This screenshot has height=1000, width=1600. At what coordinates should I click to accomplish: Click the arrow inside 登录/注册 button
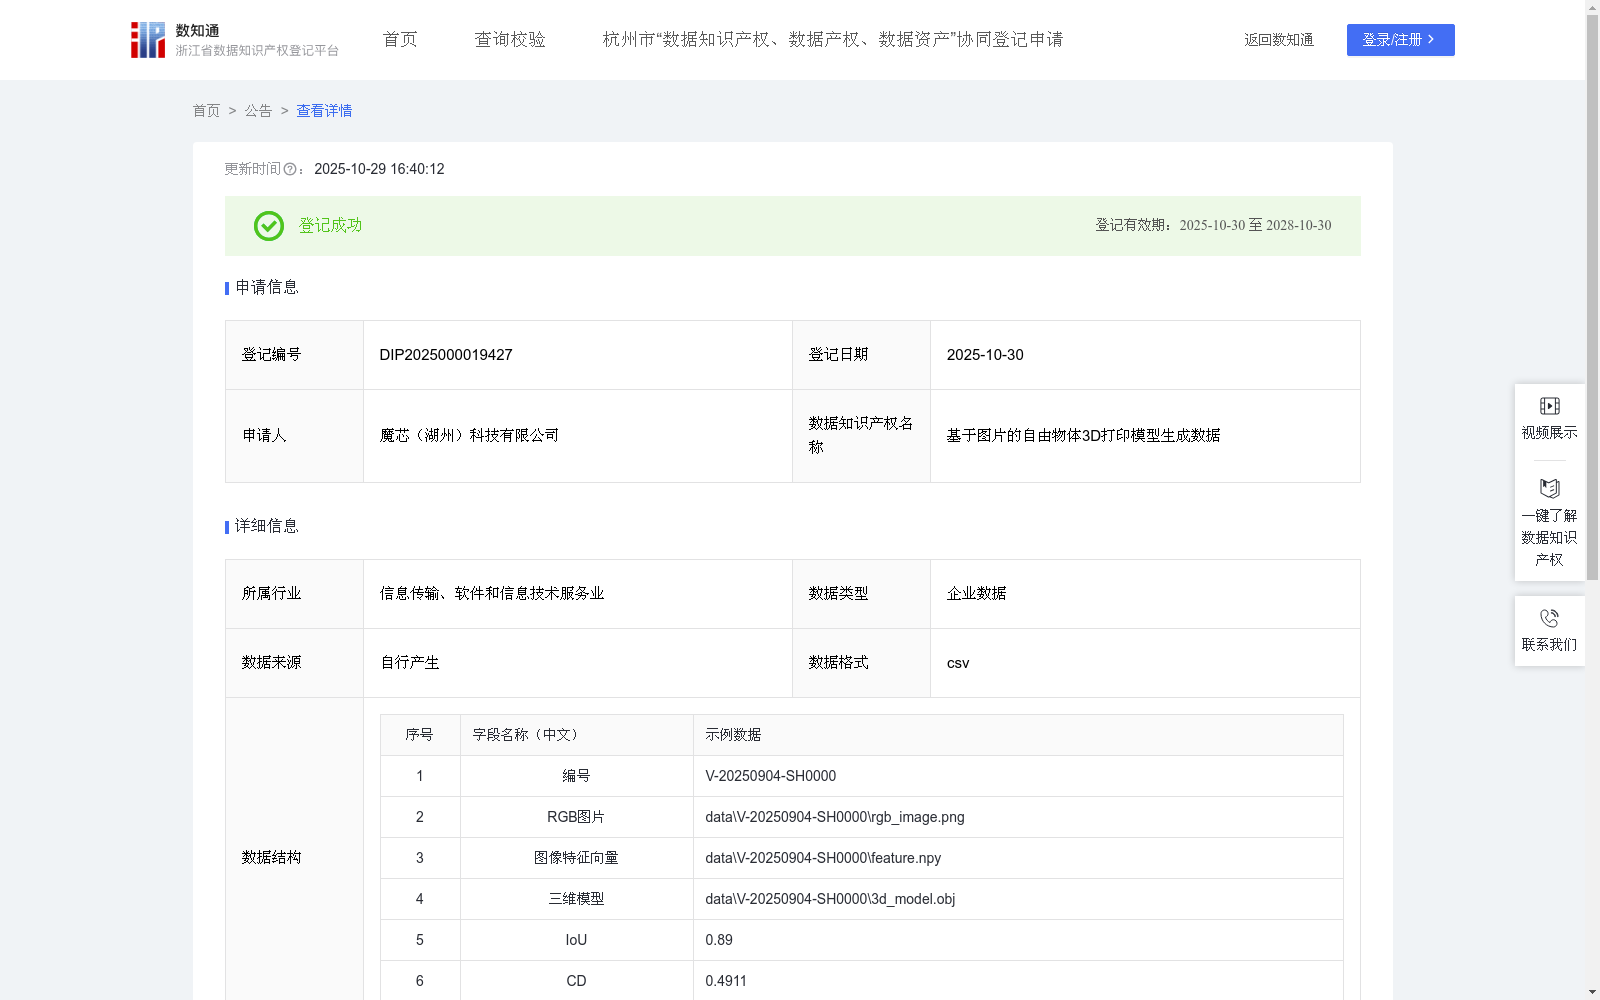(x=1431, y=40)
